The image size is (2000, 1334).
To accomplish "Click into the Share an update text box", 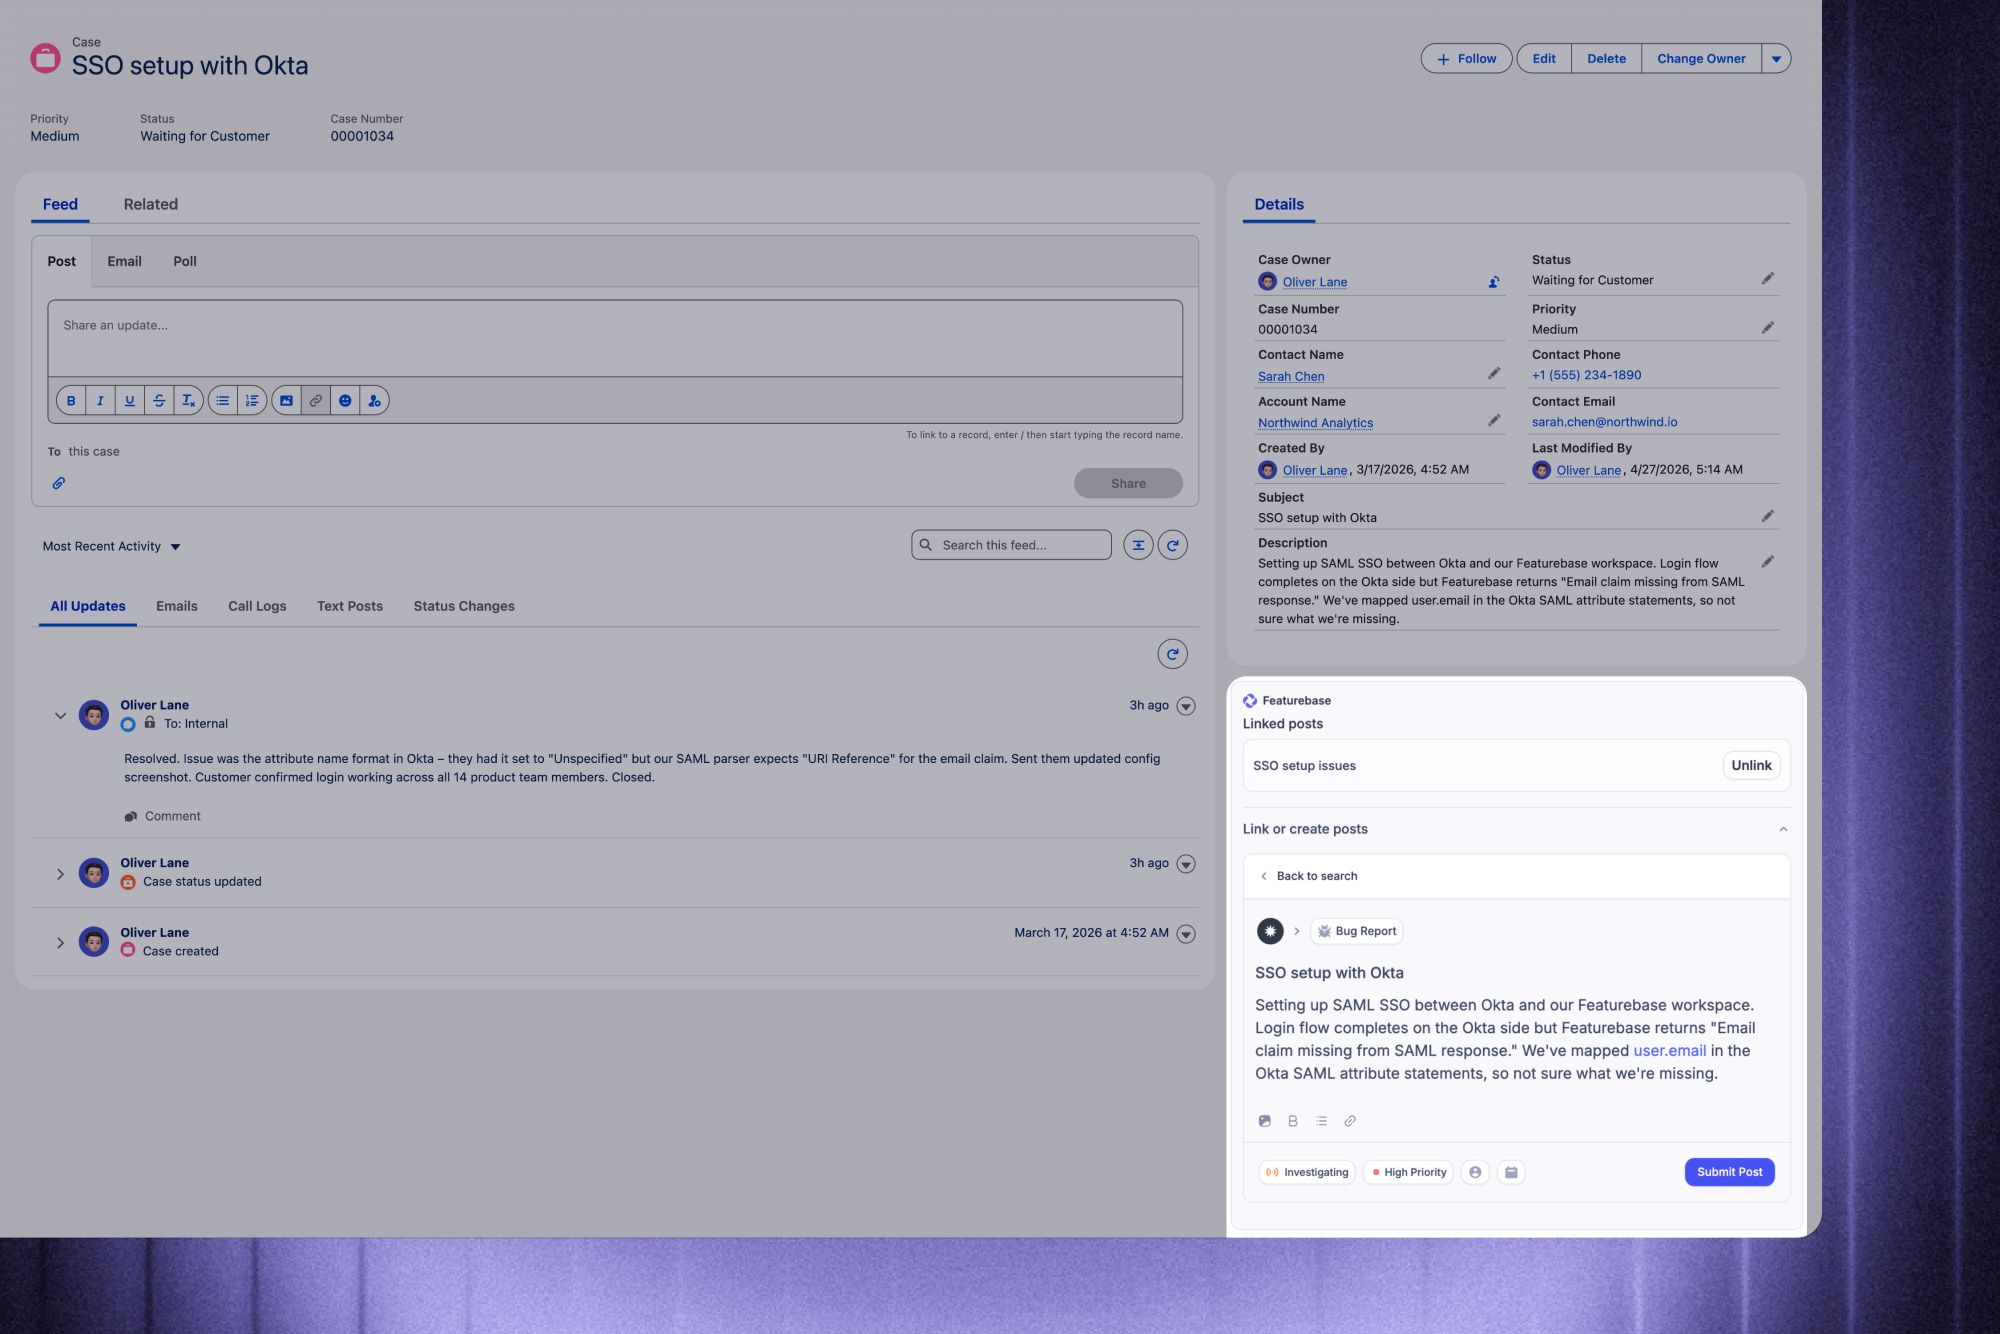I will click(x=615, y=338).
